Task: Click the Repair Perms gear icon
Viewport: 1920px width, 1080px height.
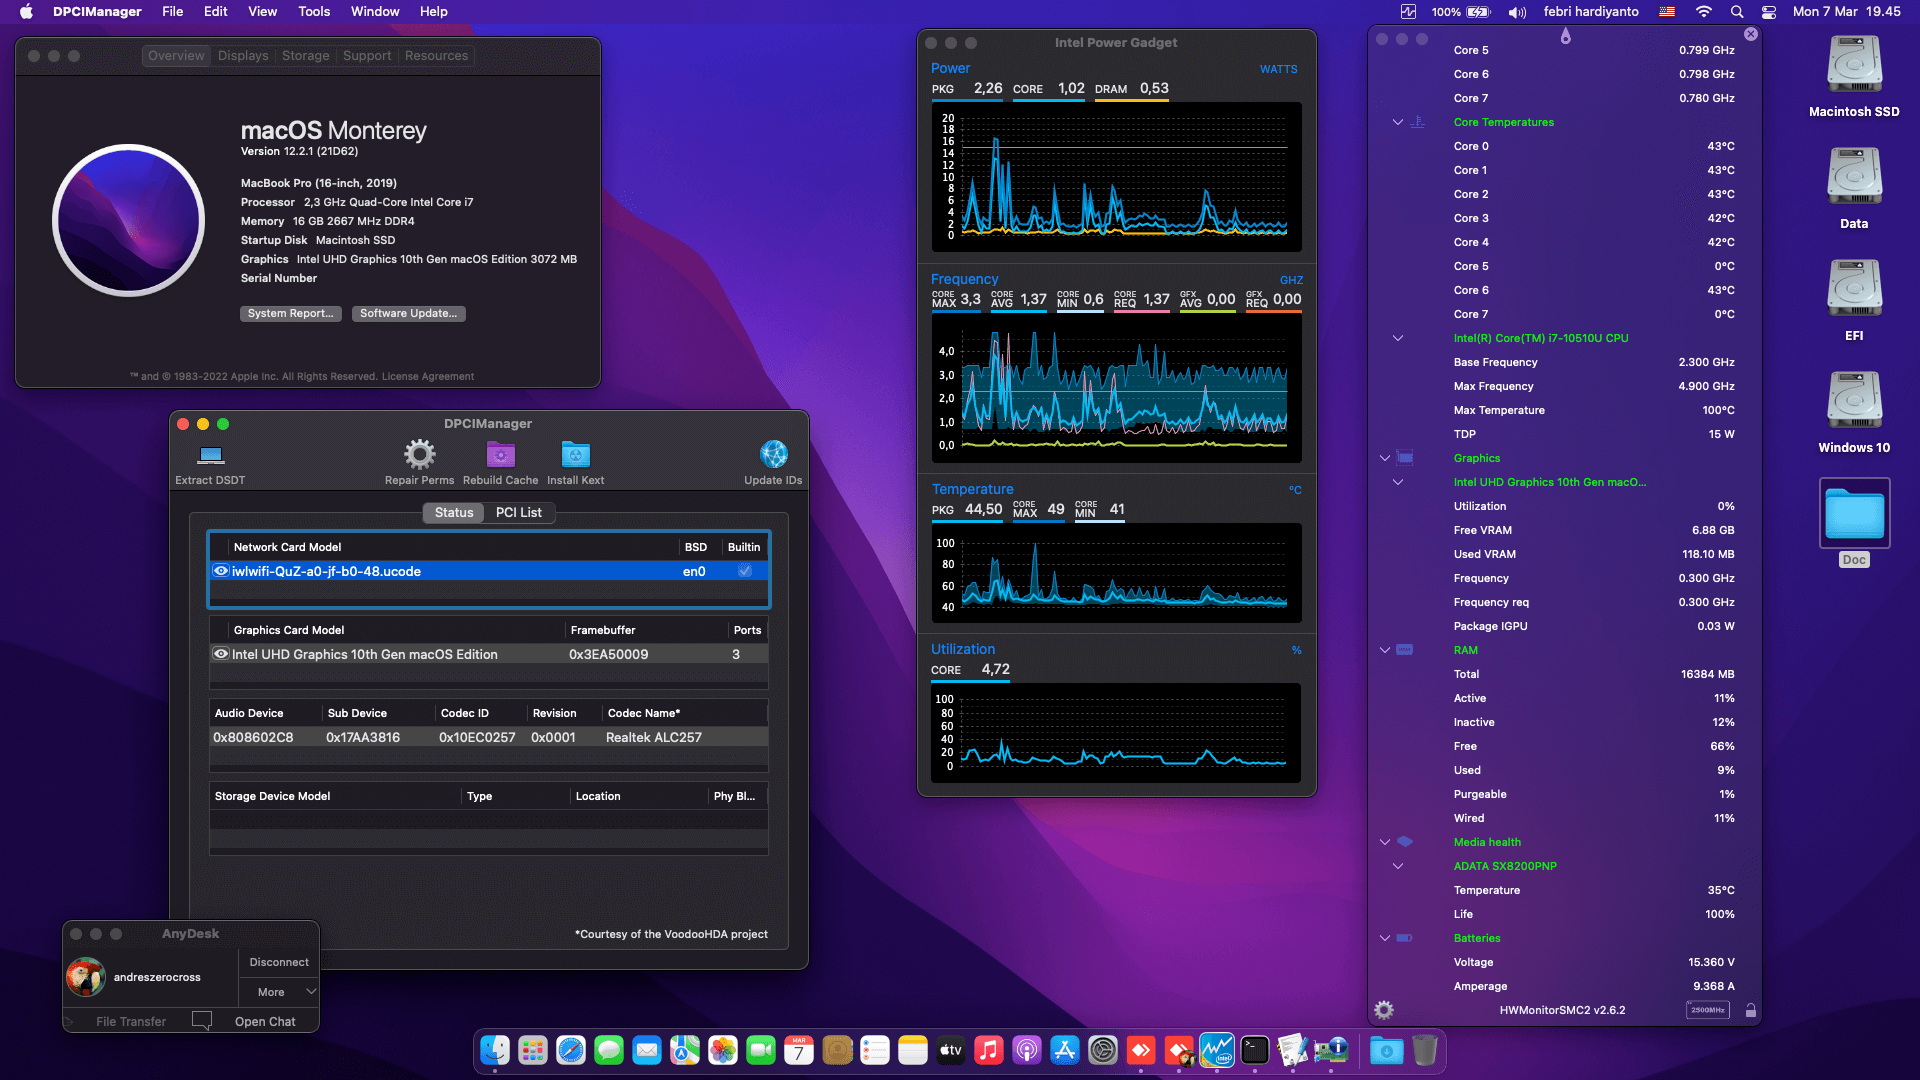Action: 419,455
